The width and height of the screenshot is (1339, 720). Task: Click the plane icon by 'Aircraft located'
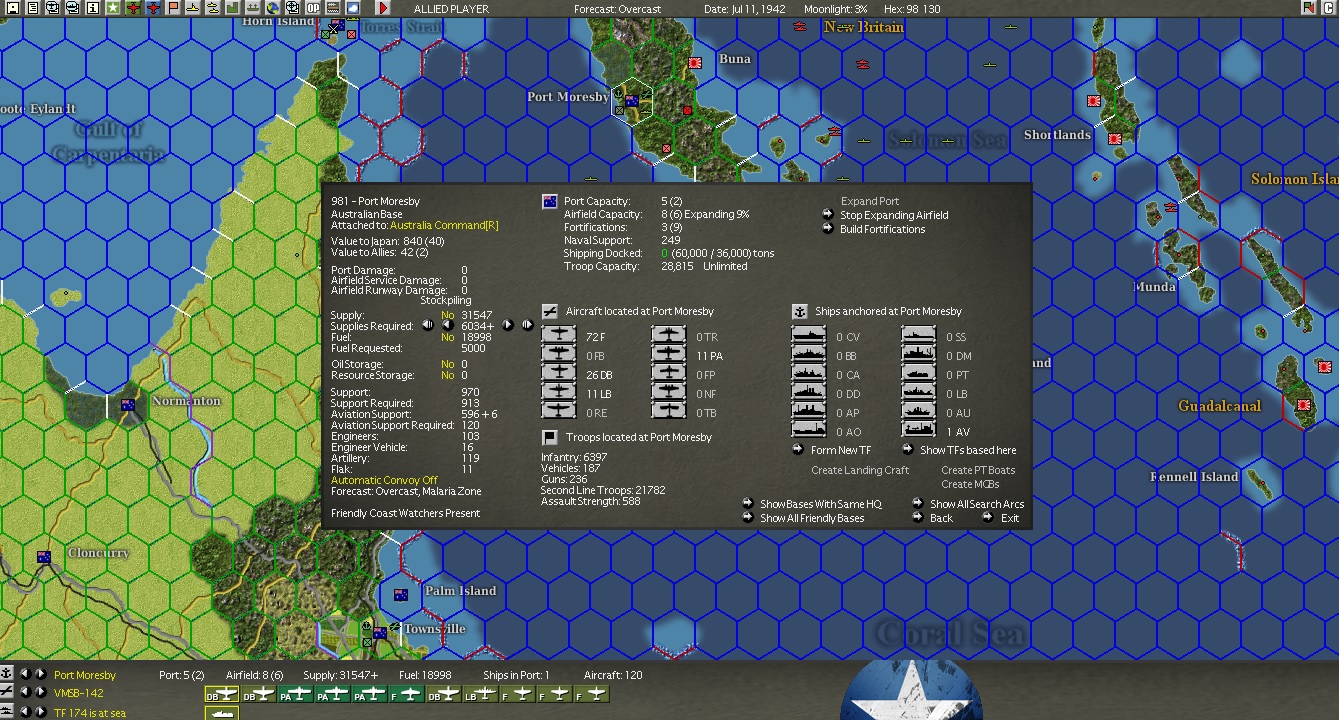(549, 312)
